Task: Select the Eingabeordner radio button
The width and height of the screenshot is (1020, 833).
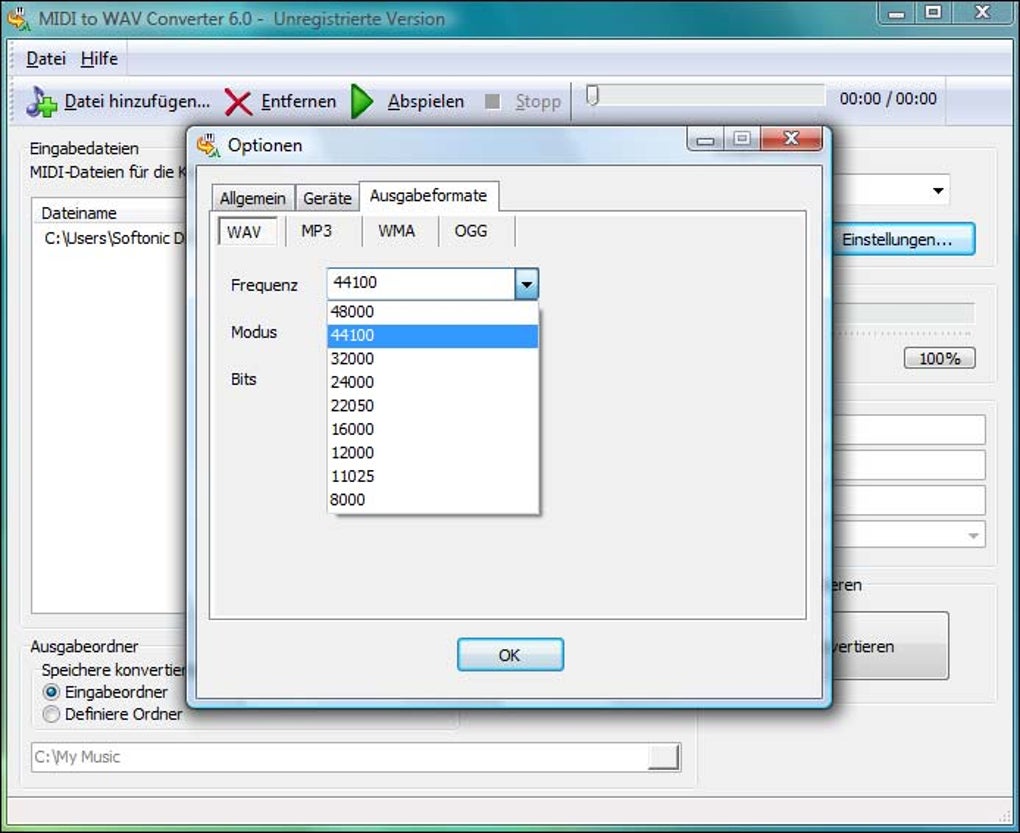Action: [51, 692]
